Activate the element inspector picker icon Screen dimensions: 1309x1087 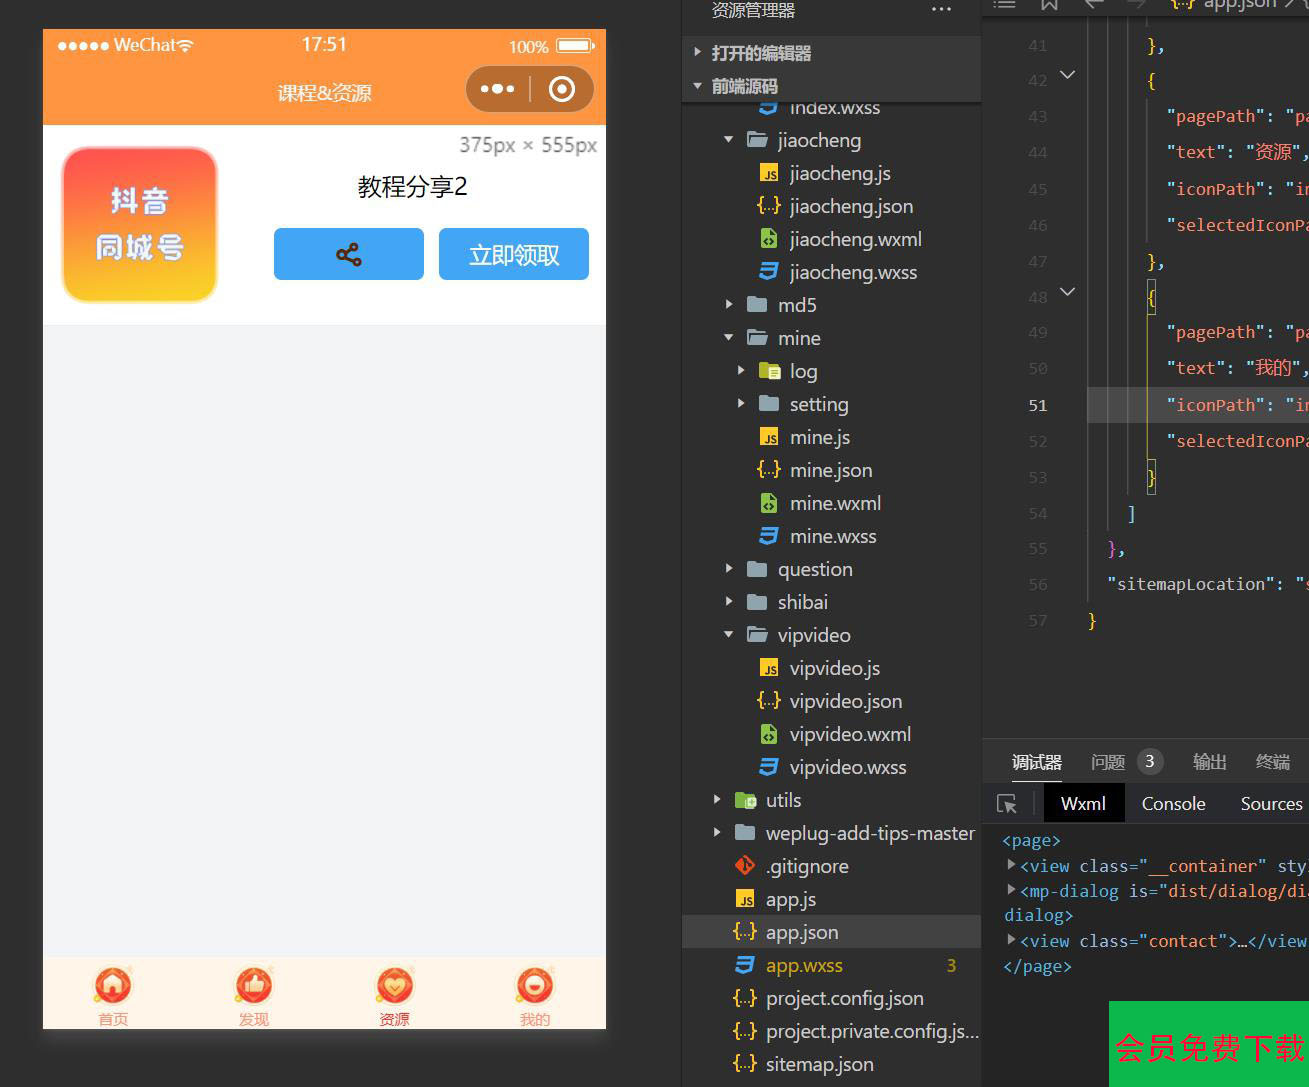[x=1007, y=804]
